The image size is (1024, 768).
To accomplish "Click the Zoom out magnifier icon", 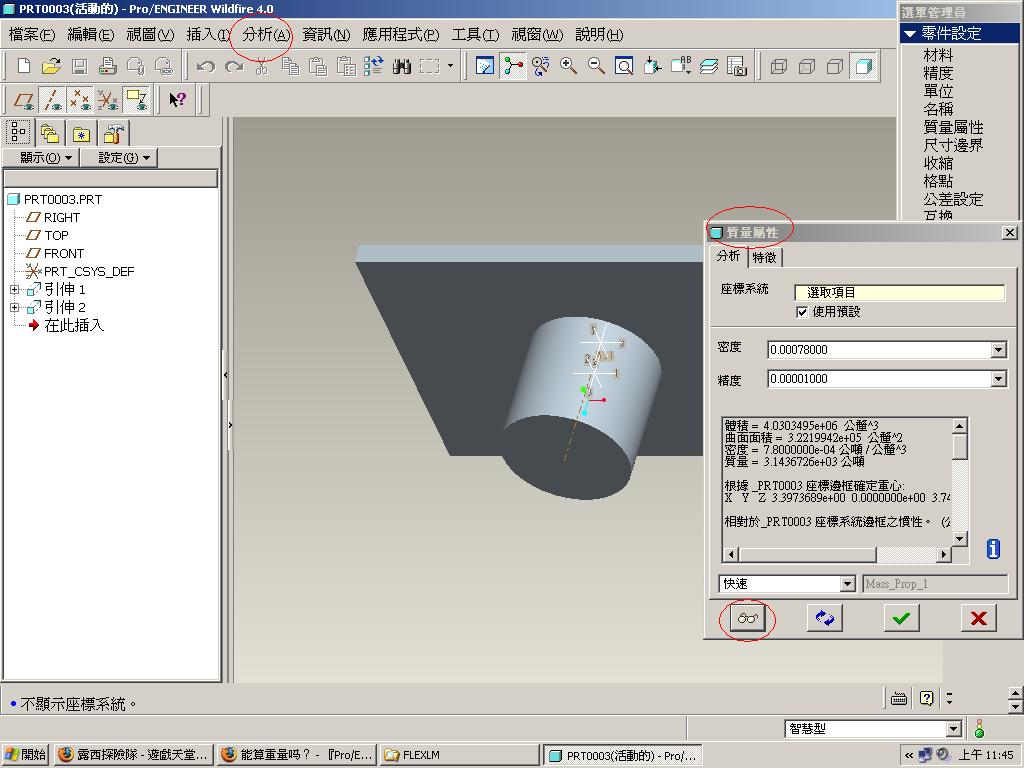I will tap(596, 66).
